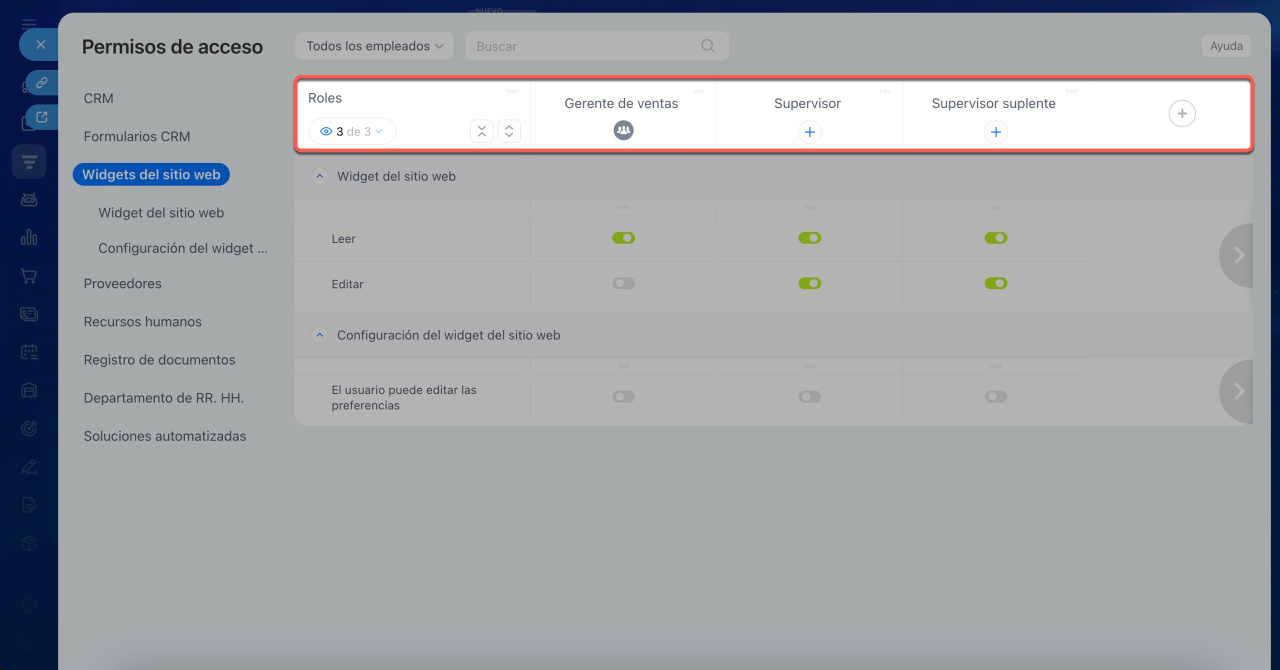Open the 3 de 3 roles visibility dropdown

[352, 131]
